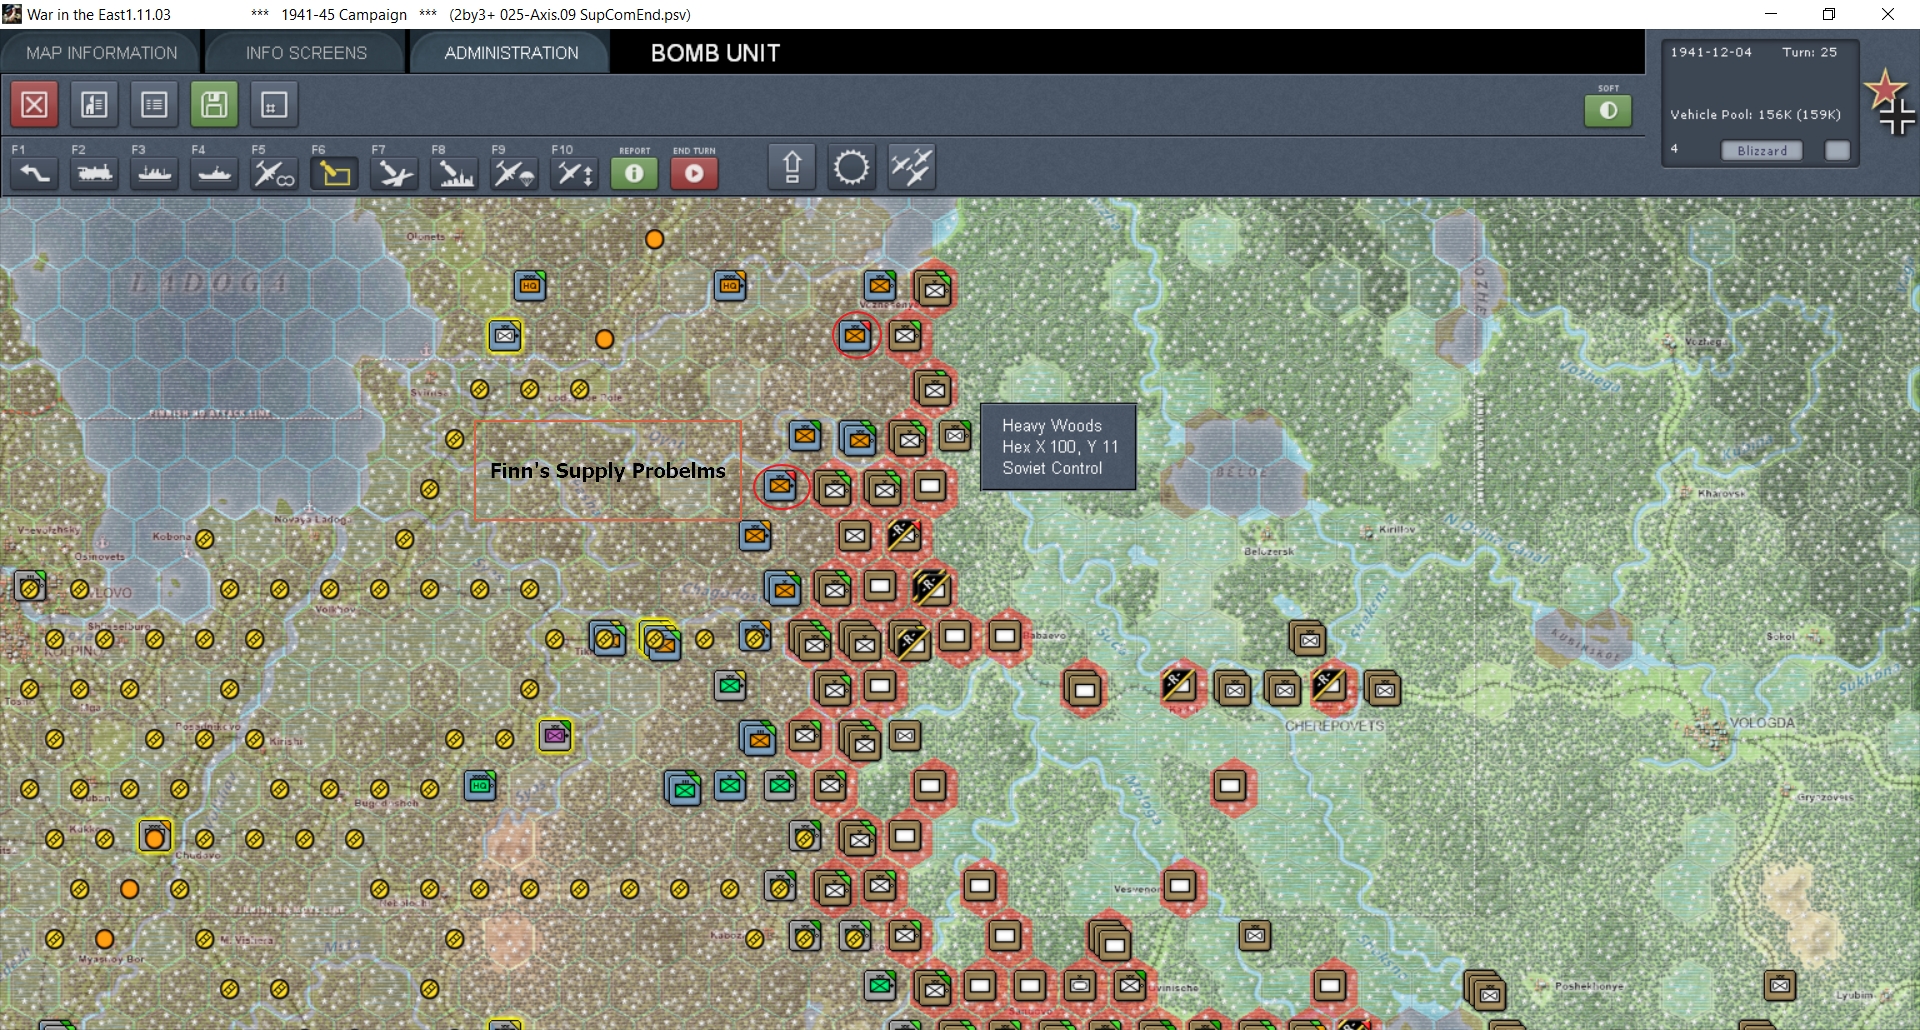The height and width of the screenshot is (1030, 1920).
Task: Open the green REPORT button
Action: click(x=634, y=173)
